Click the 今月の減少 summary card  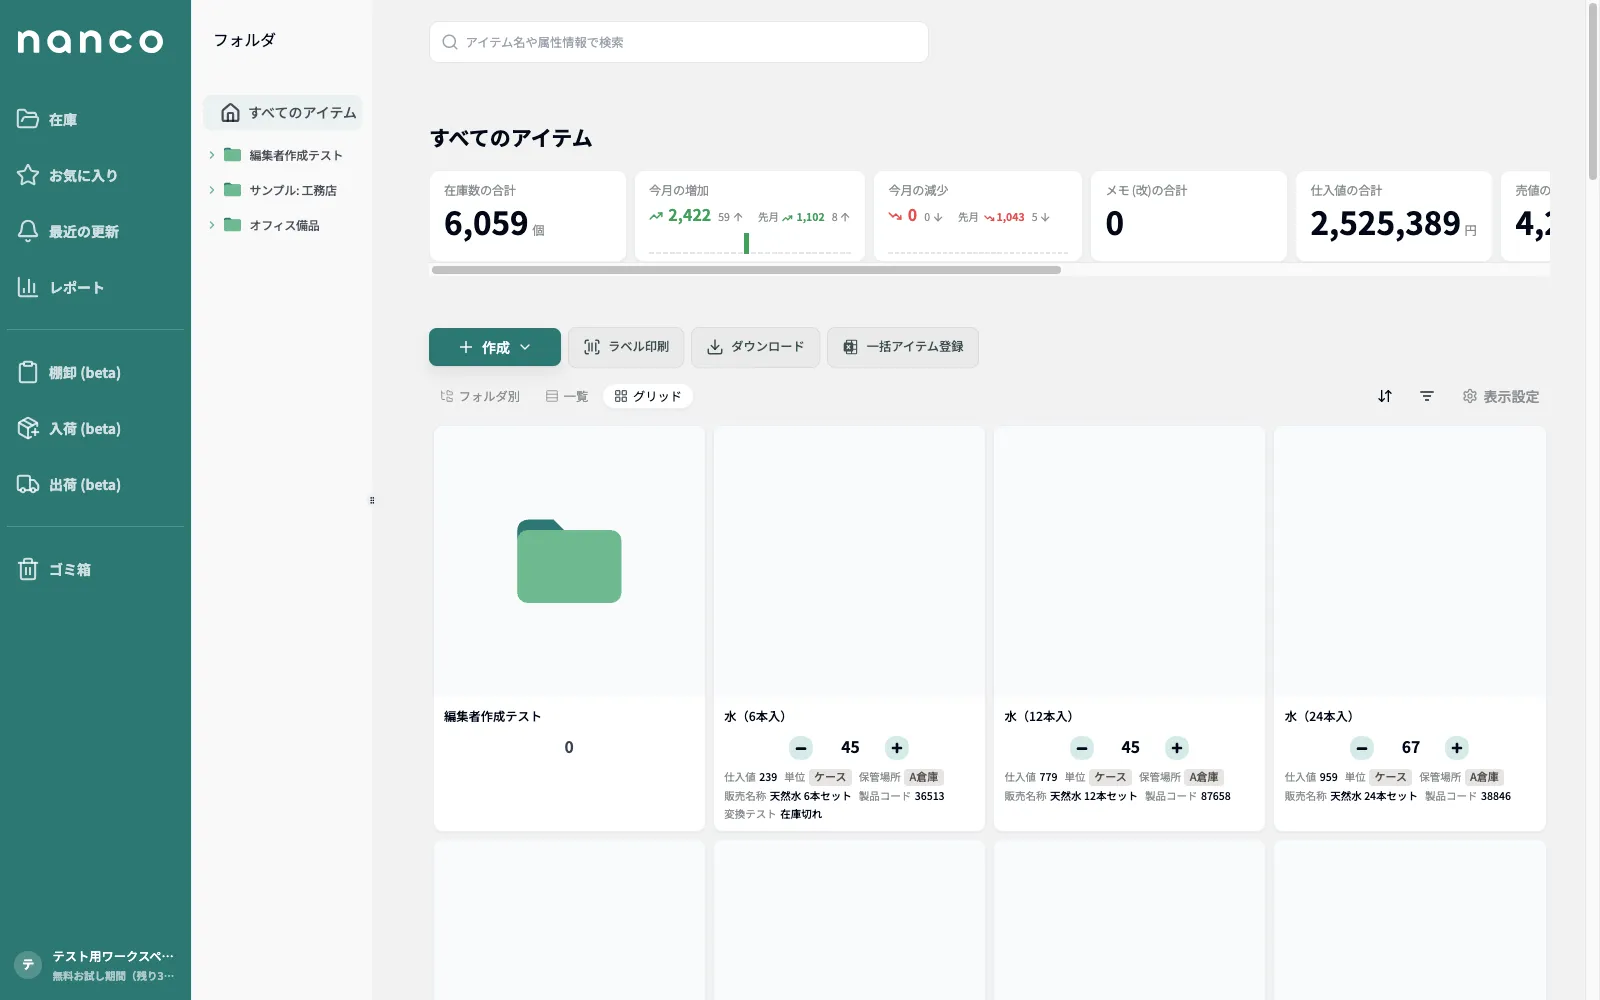tap(978, 216)
